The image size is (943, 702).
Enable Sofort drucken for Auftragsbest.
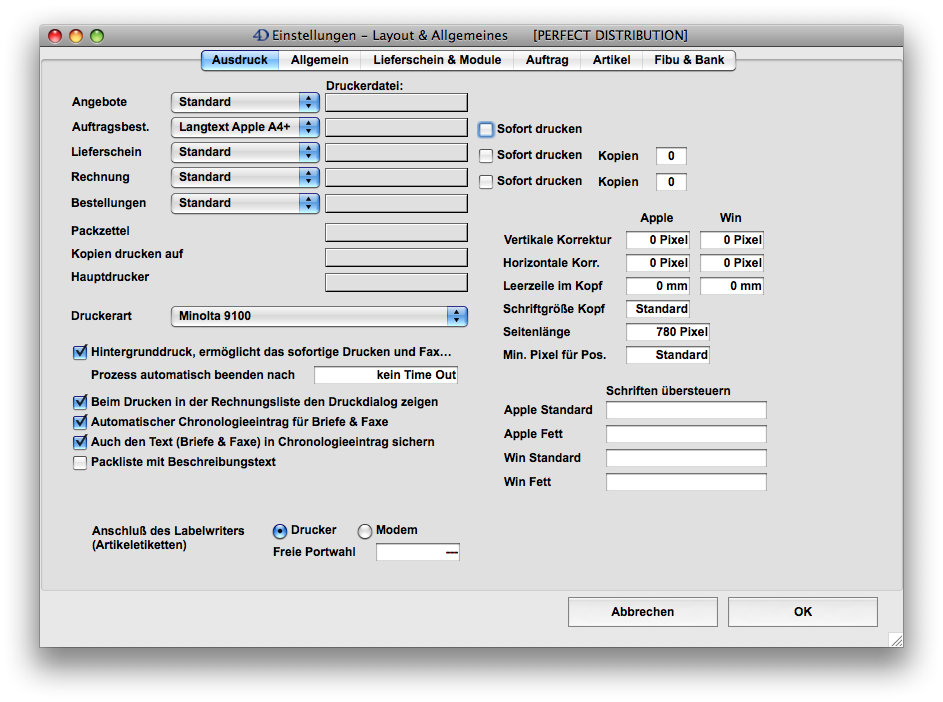click(486, 129)
